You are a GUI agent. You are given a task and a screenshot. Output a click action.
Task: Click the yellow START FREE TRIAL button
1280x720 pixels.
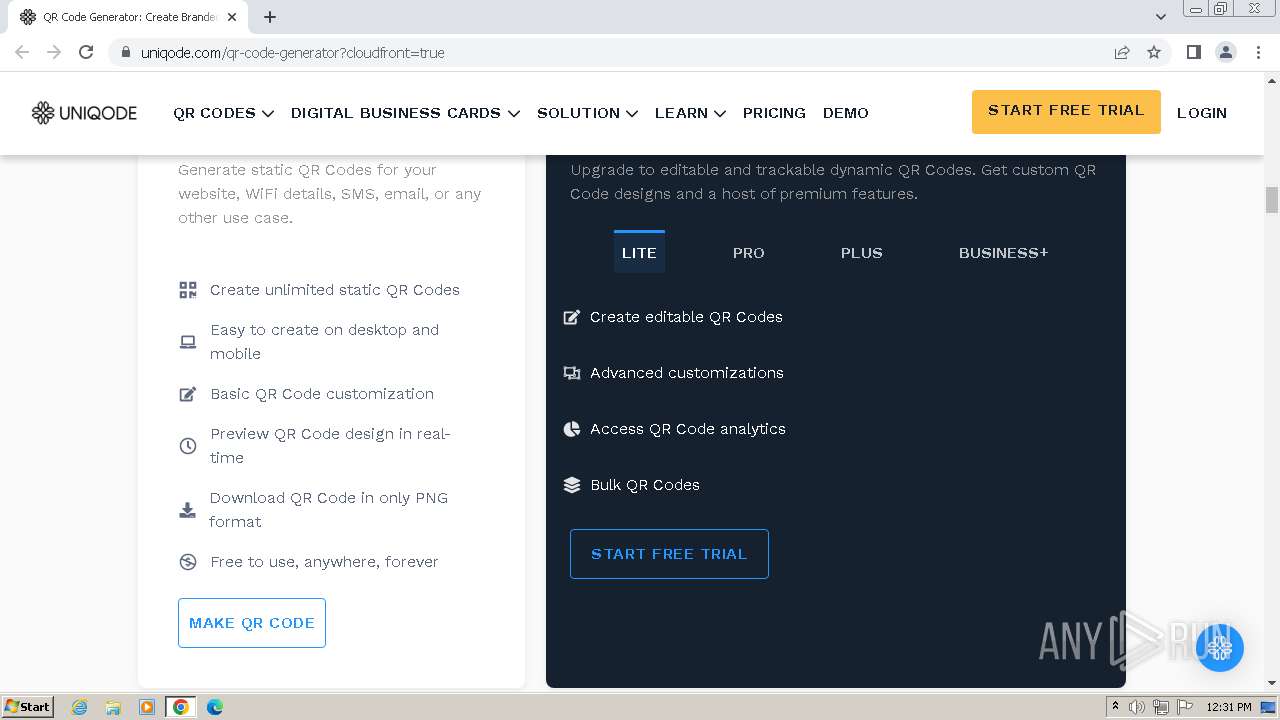pyautogui.click(x=1066, y=111)
